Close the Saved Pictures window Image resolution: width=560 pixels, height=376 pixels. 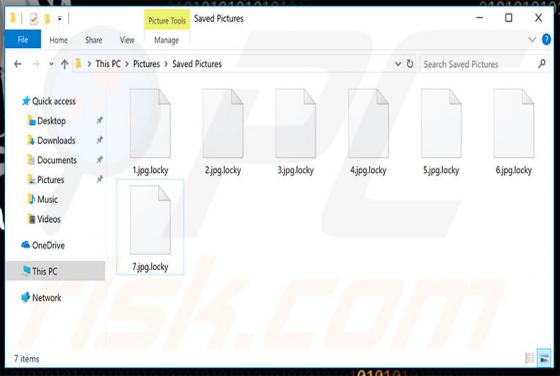(x=538, y=17)
